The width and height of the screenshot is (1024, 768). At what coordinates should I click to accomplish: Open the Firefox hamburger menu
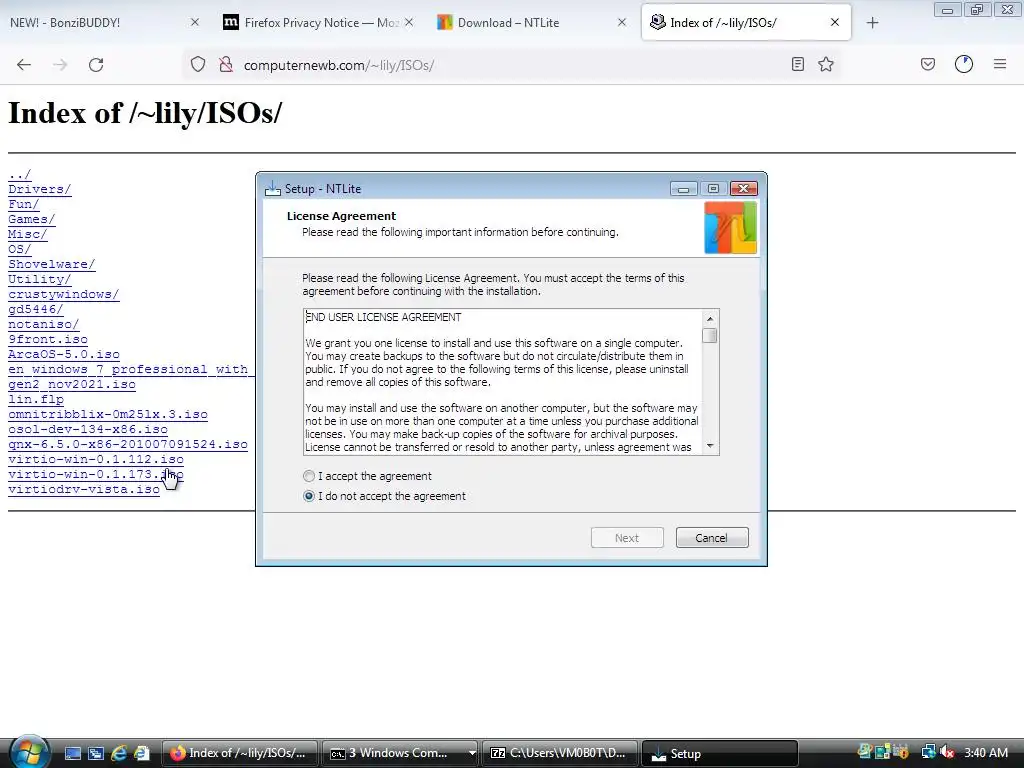coord(1000,64)
